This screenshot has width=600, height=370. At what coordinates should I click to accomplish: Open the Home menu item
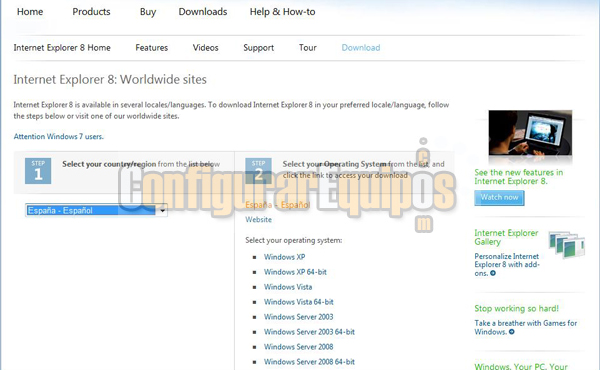coord(30,12)
